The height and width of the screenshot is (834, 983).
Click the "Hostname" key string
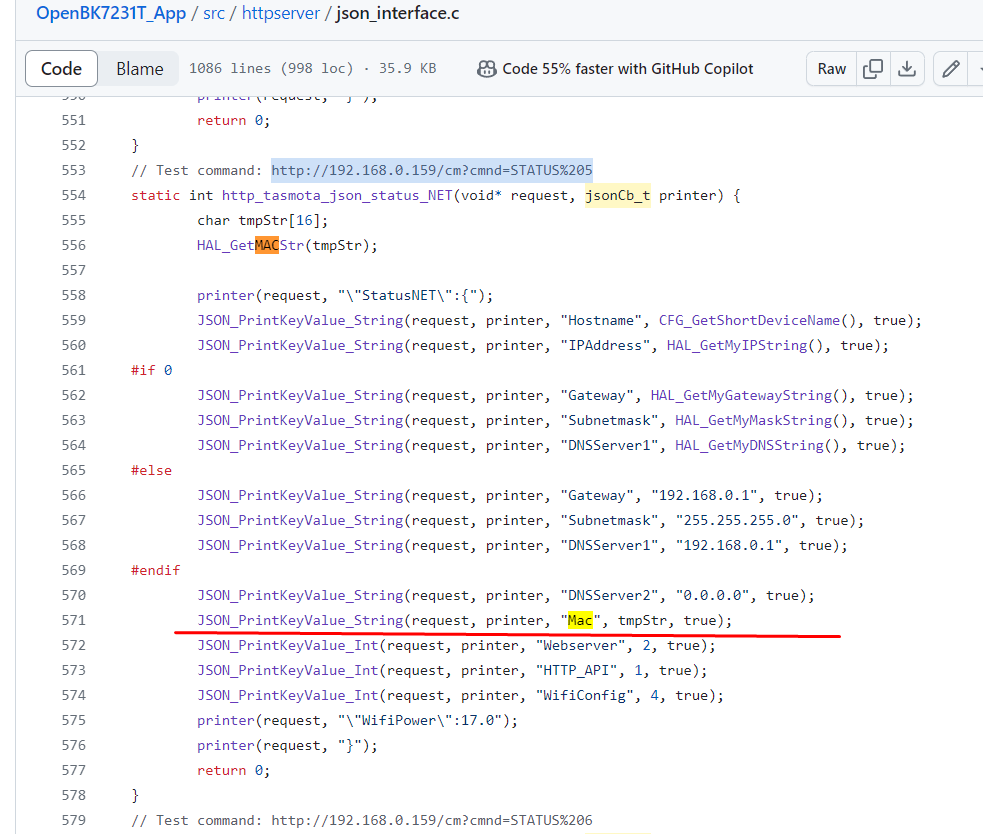[601, 320]
